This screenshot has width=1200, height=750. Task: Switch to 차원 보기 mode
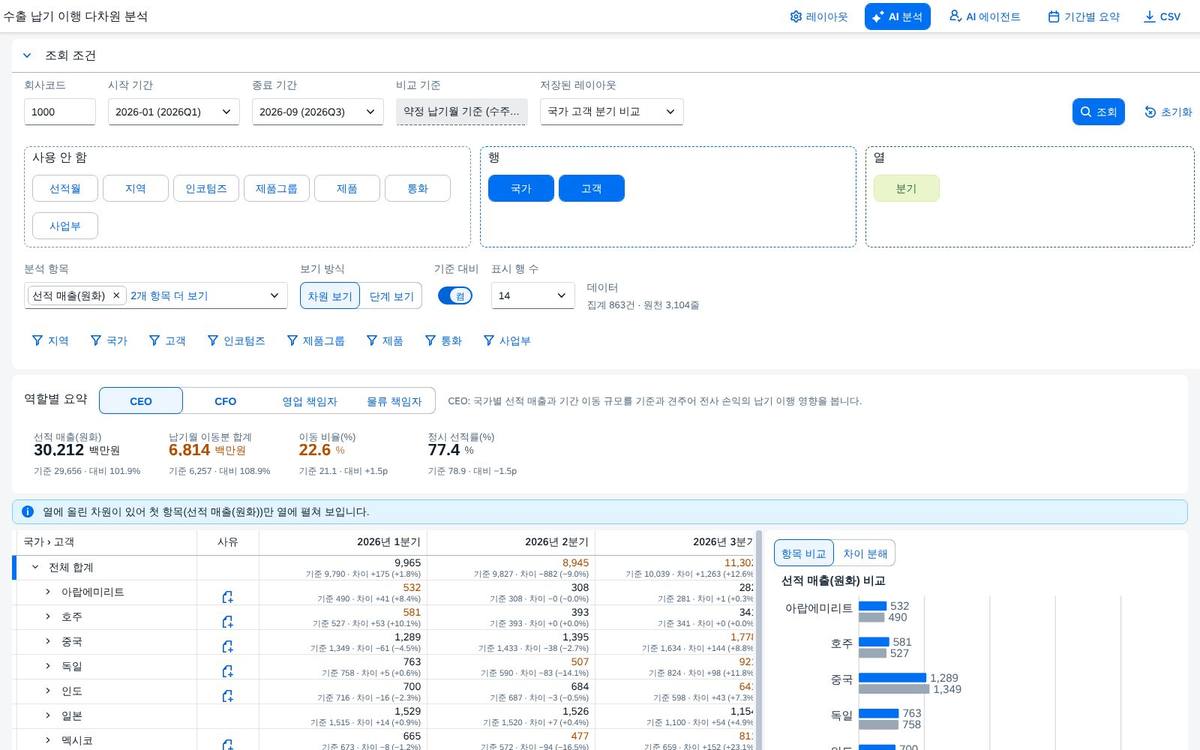(x=329, y=296)
